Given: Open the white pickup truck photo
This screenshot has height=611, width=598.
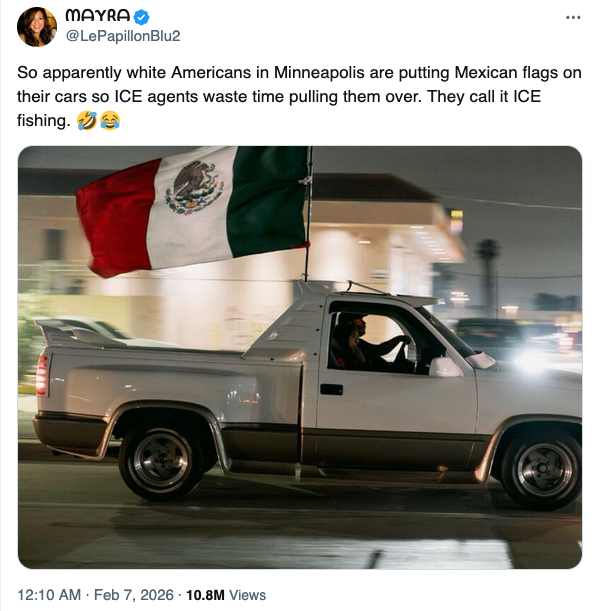Looking at the screenshot, I should [x=300, y=357].
